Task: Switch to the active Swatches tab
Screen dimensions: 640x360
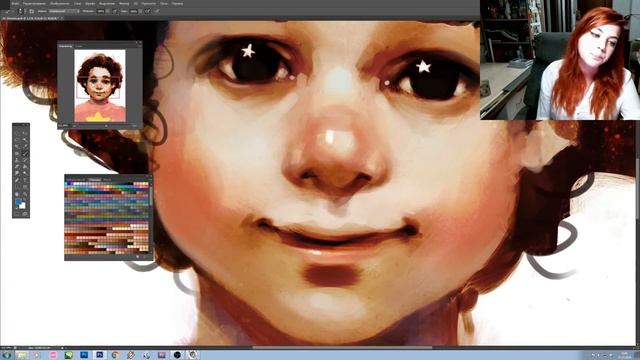Action: (95, 179)
